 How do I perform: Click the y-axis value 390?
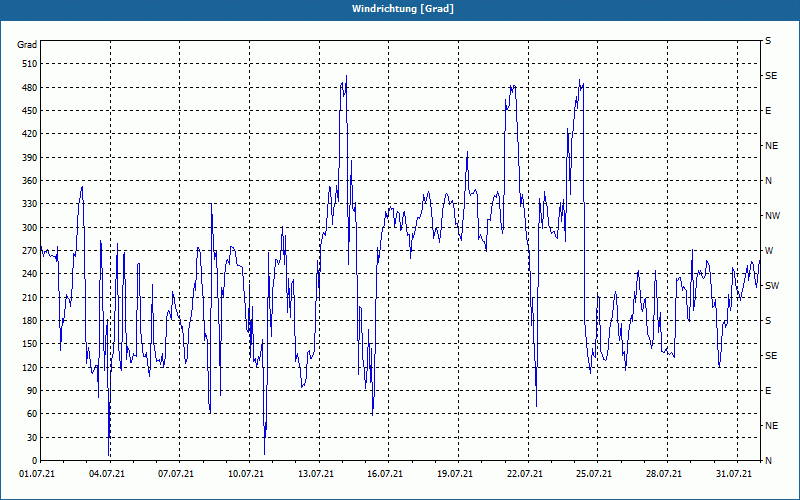coord(29,158)
